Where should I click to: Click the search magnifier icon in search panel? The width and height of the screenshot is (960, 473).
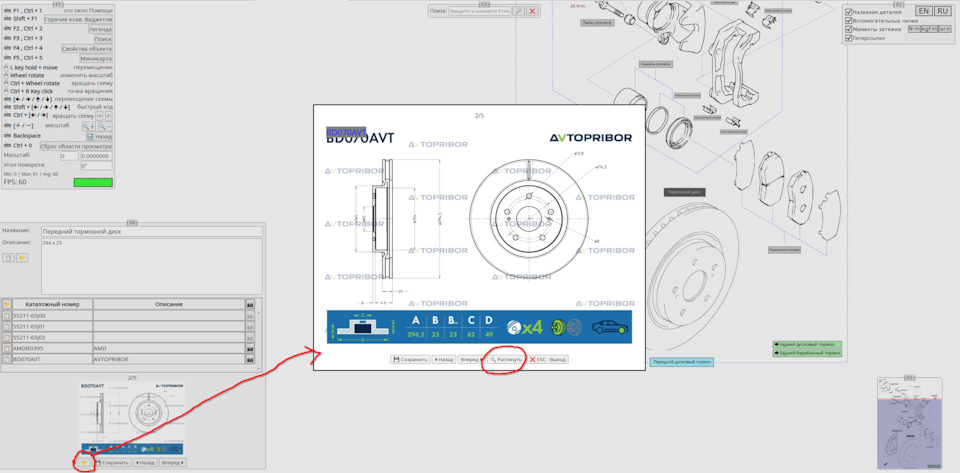[x=518, y=11]
